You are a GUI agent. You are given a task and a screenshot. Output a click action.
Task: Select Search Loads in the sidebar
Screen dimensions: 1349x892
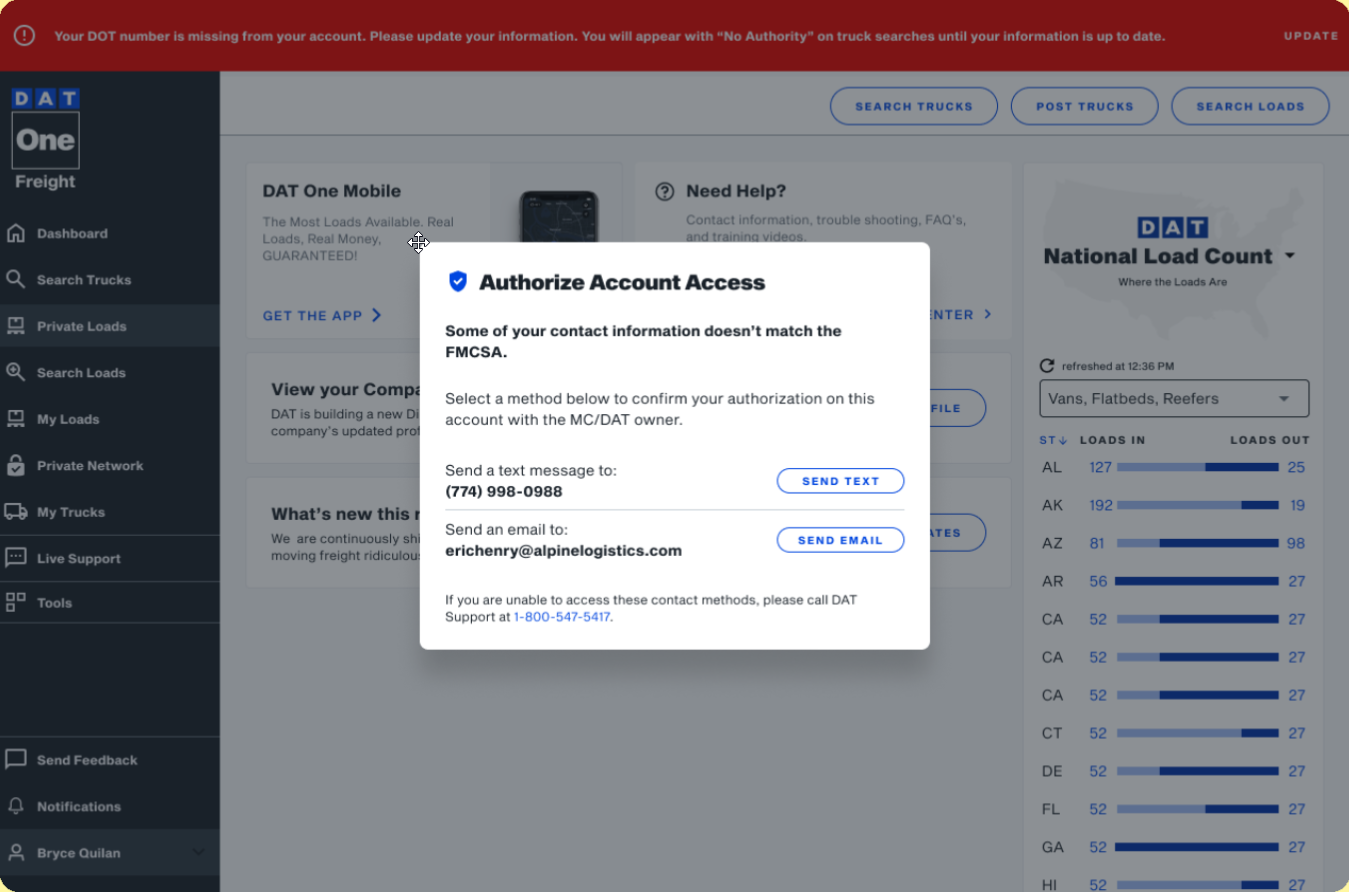110,372
